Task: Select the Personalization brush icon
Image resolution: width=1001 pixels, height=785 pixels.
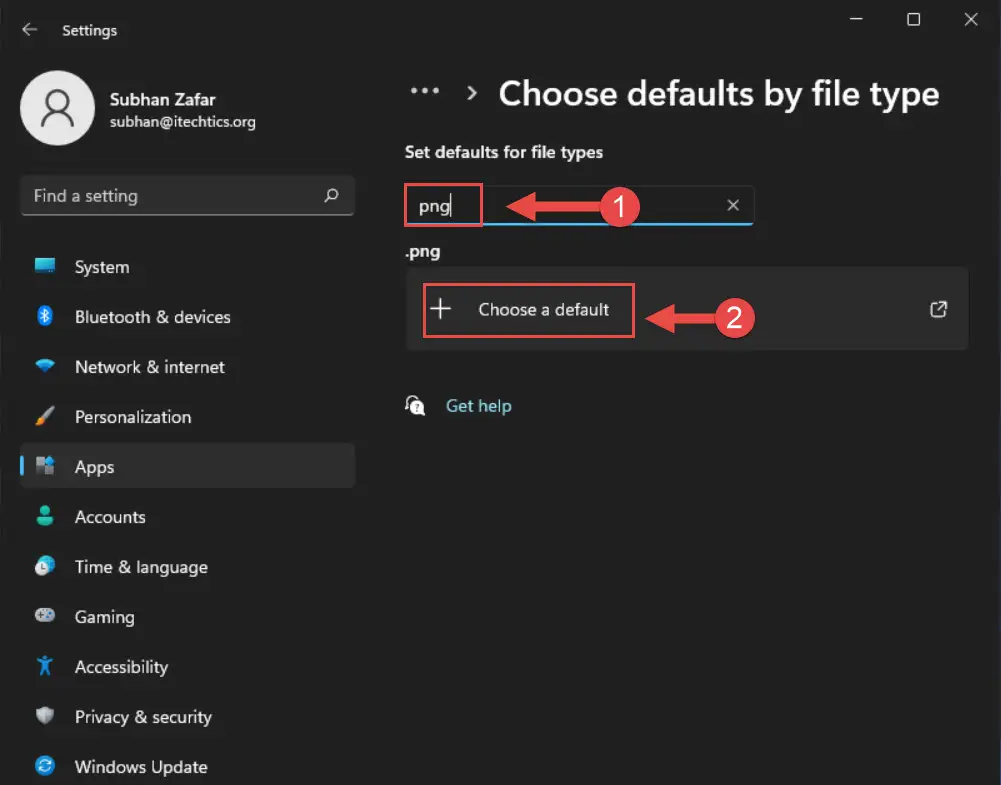Action: point(45,417)
